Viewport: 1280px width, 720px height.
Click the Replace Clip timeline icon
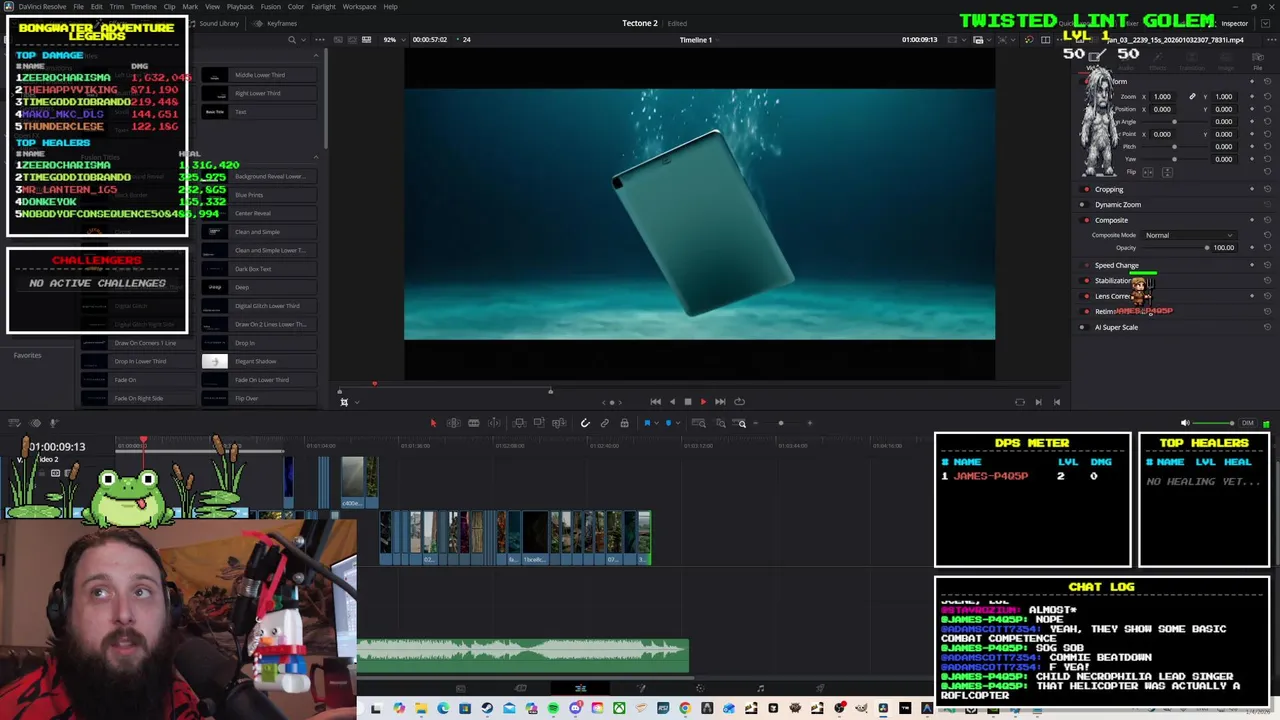click(x=559, y=423)
